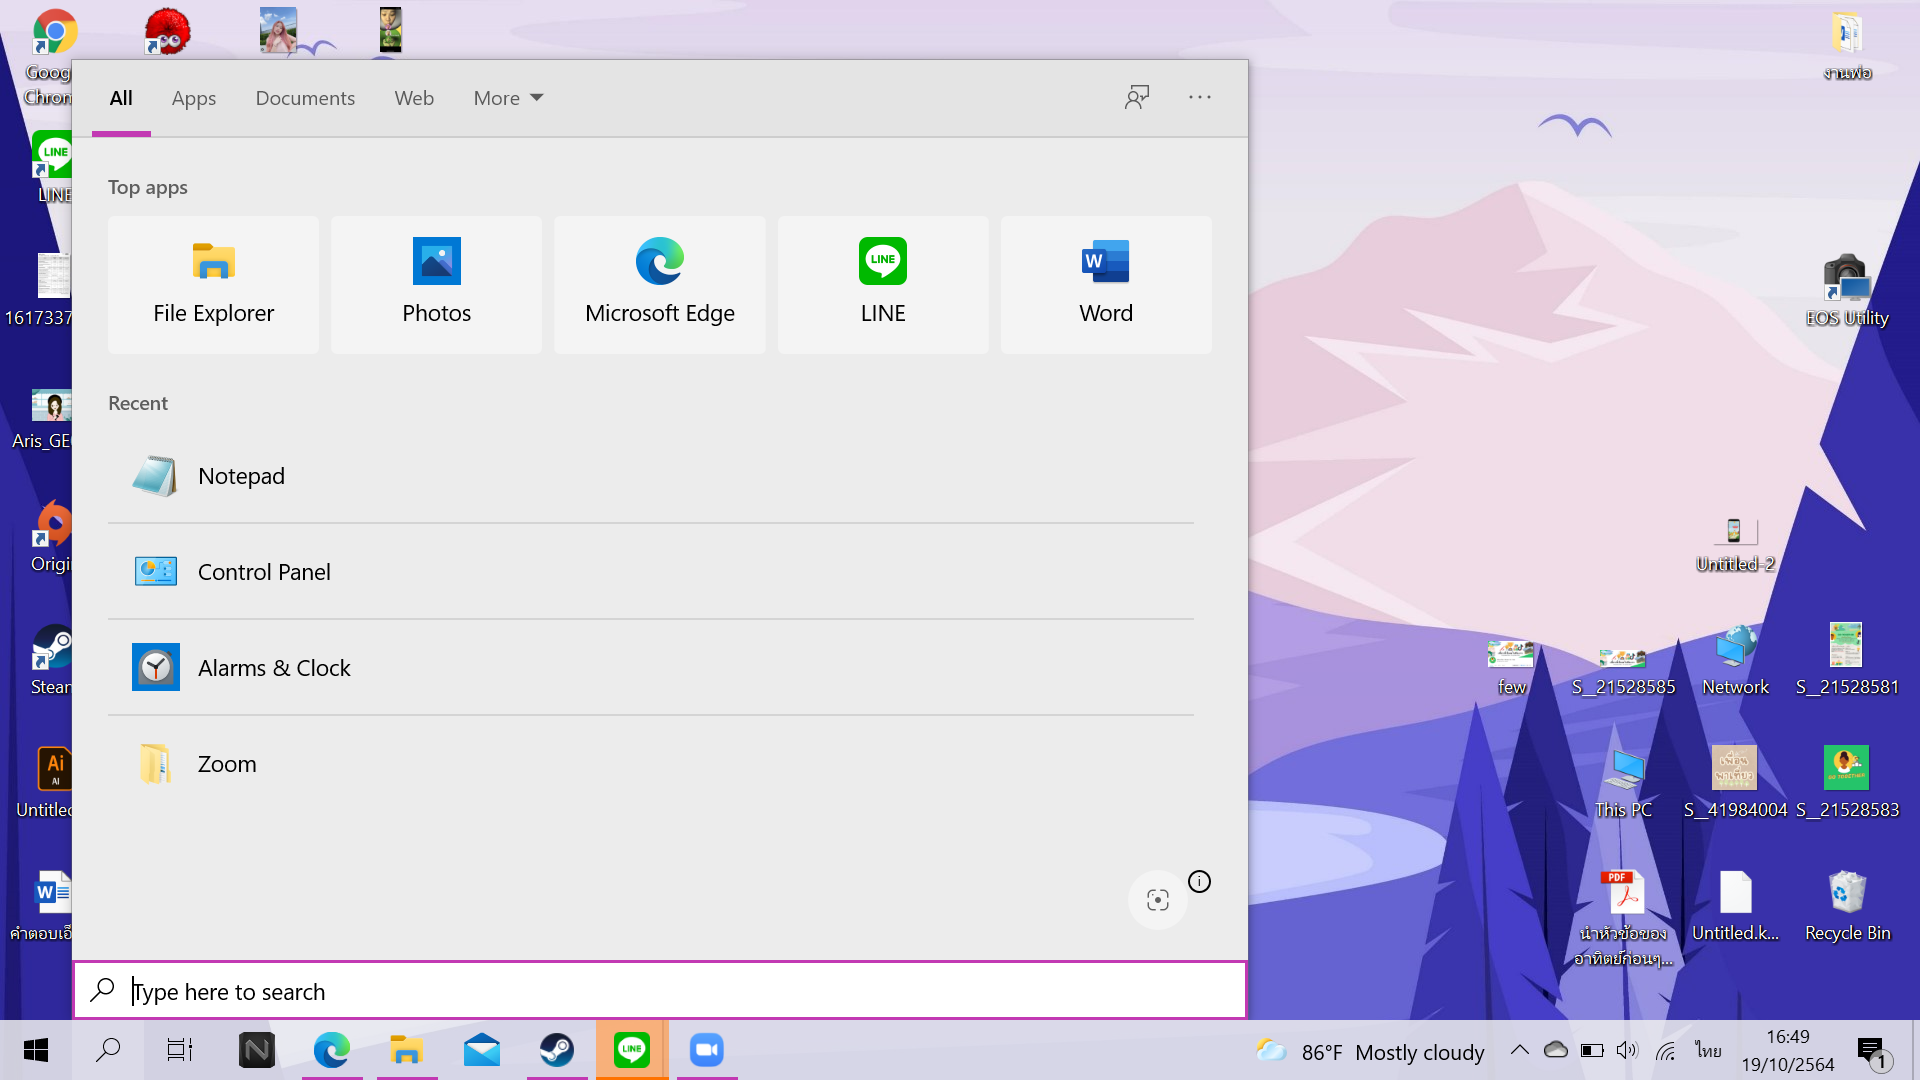Click the OneDrive cloud tray icon
The width and height of the screenshot is (1920, 1080).
click(x=1555, y=1050)
